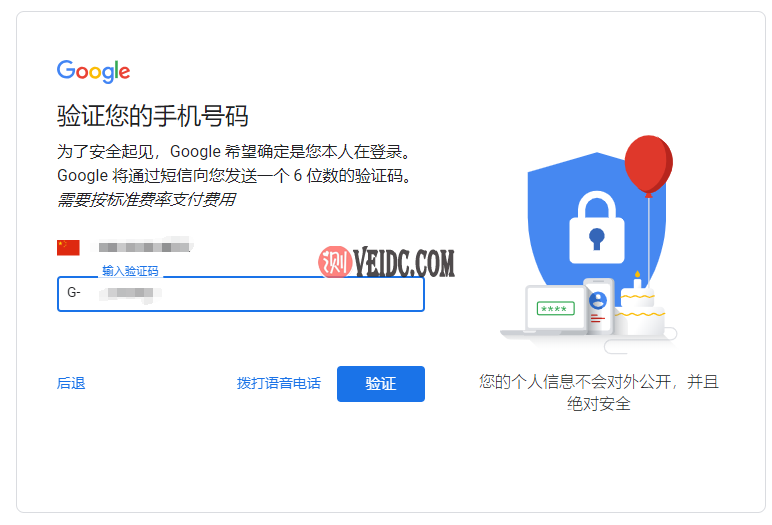Click the G- prefix in the code field

74,293
